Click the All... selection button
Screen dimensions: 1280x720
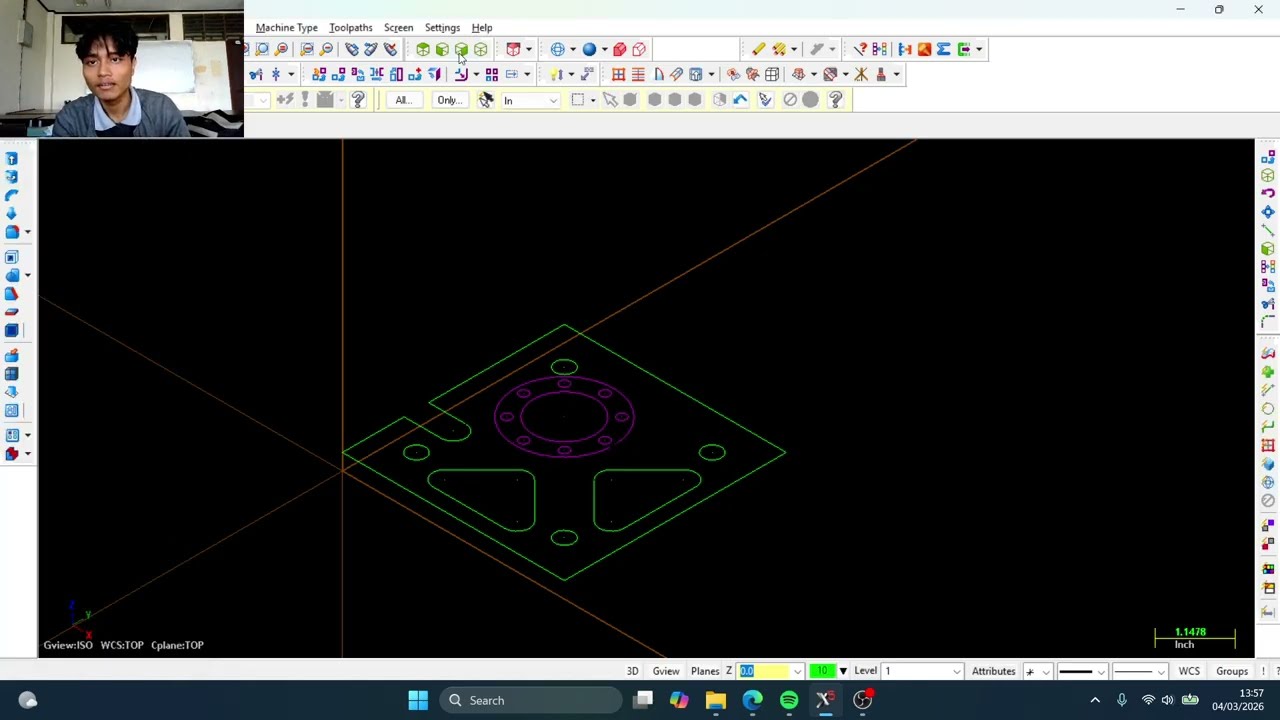tap(403, 100)
